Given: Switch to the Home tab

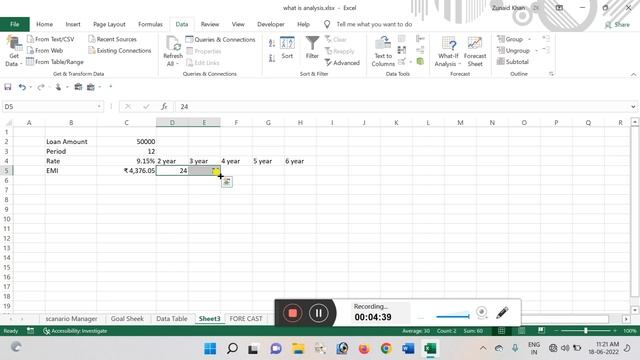Looking at the screenshot, I should coord(44,24).
